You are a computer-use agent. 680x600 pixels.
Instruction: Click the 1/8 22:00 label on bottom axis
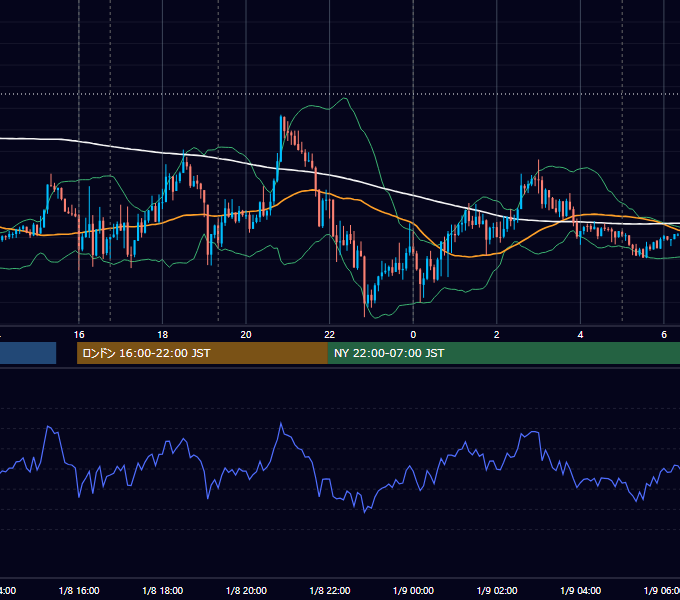point(330,590)
